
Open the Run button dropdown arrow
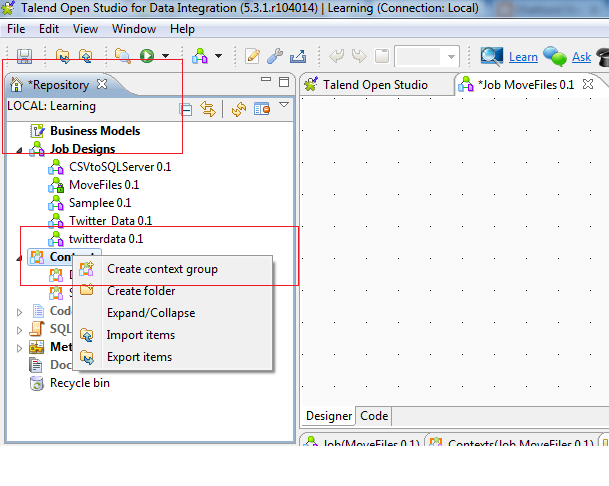(166, 56)
